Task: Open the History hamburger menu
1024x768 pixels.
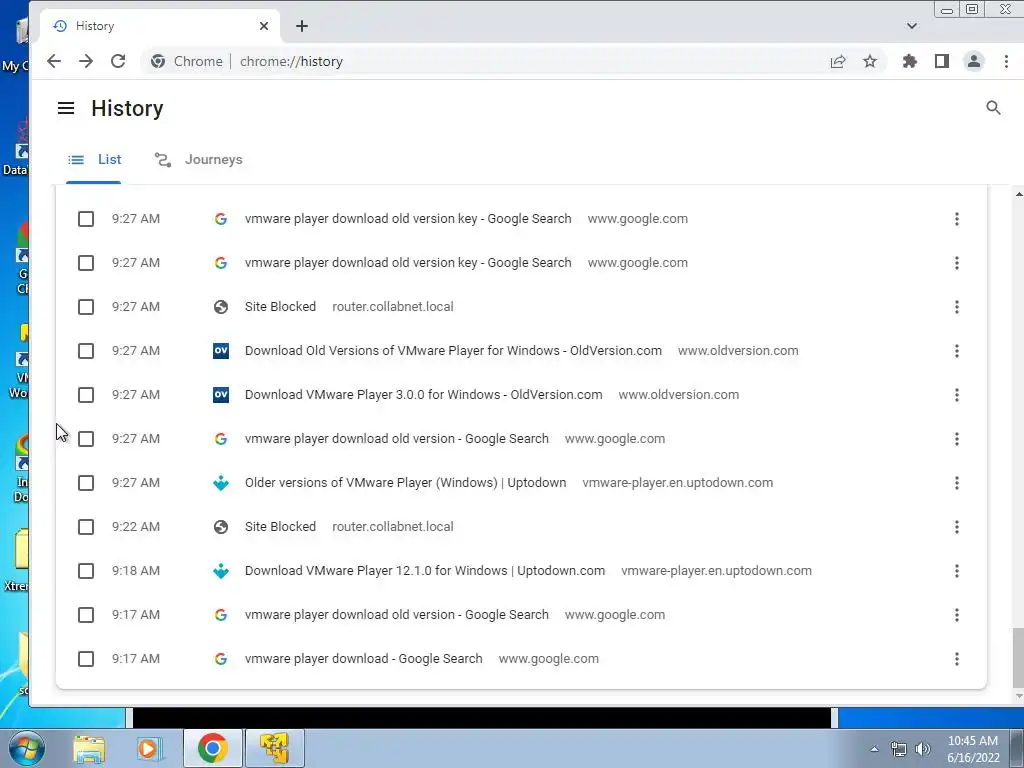Action: [66, 108]
